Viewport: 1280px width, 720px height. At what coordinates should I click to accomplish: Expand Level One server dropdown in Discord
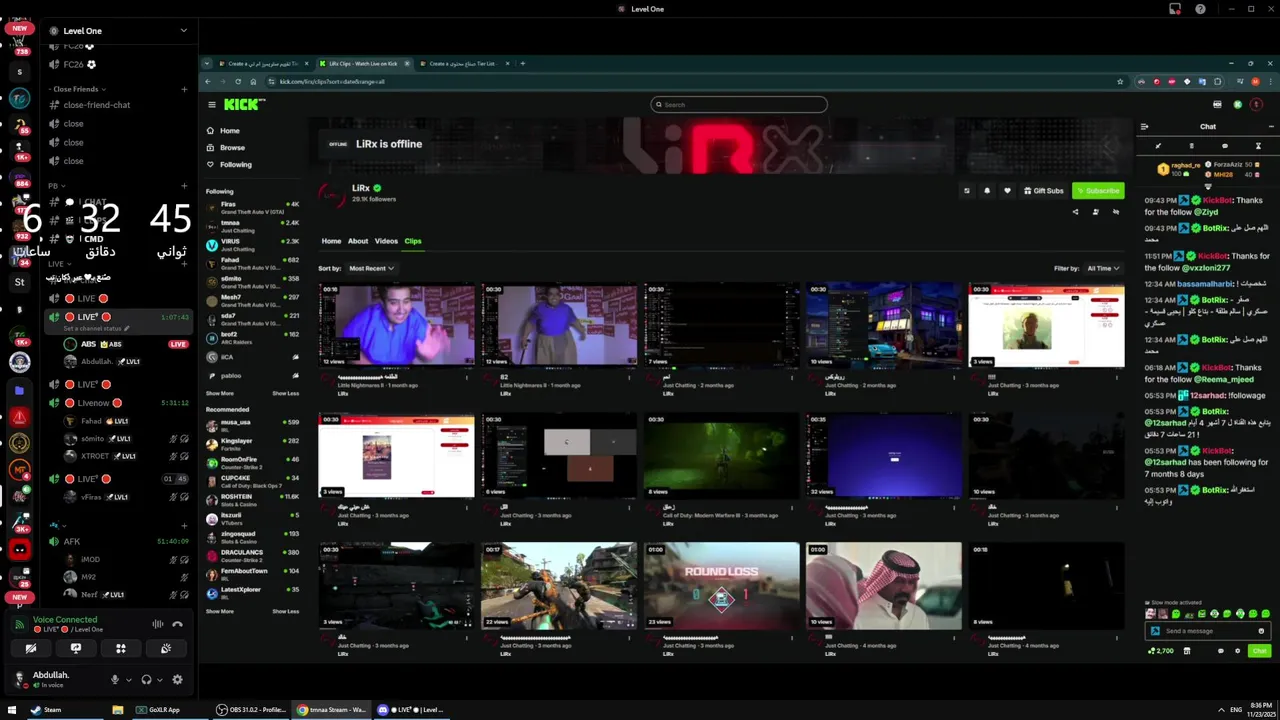click(183, 31)
